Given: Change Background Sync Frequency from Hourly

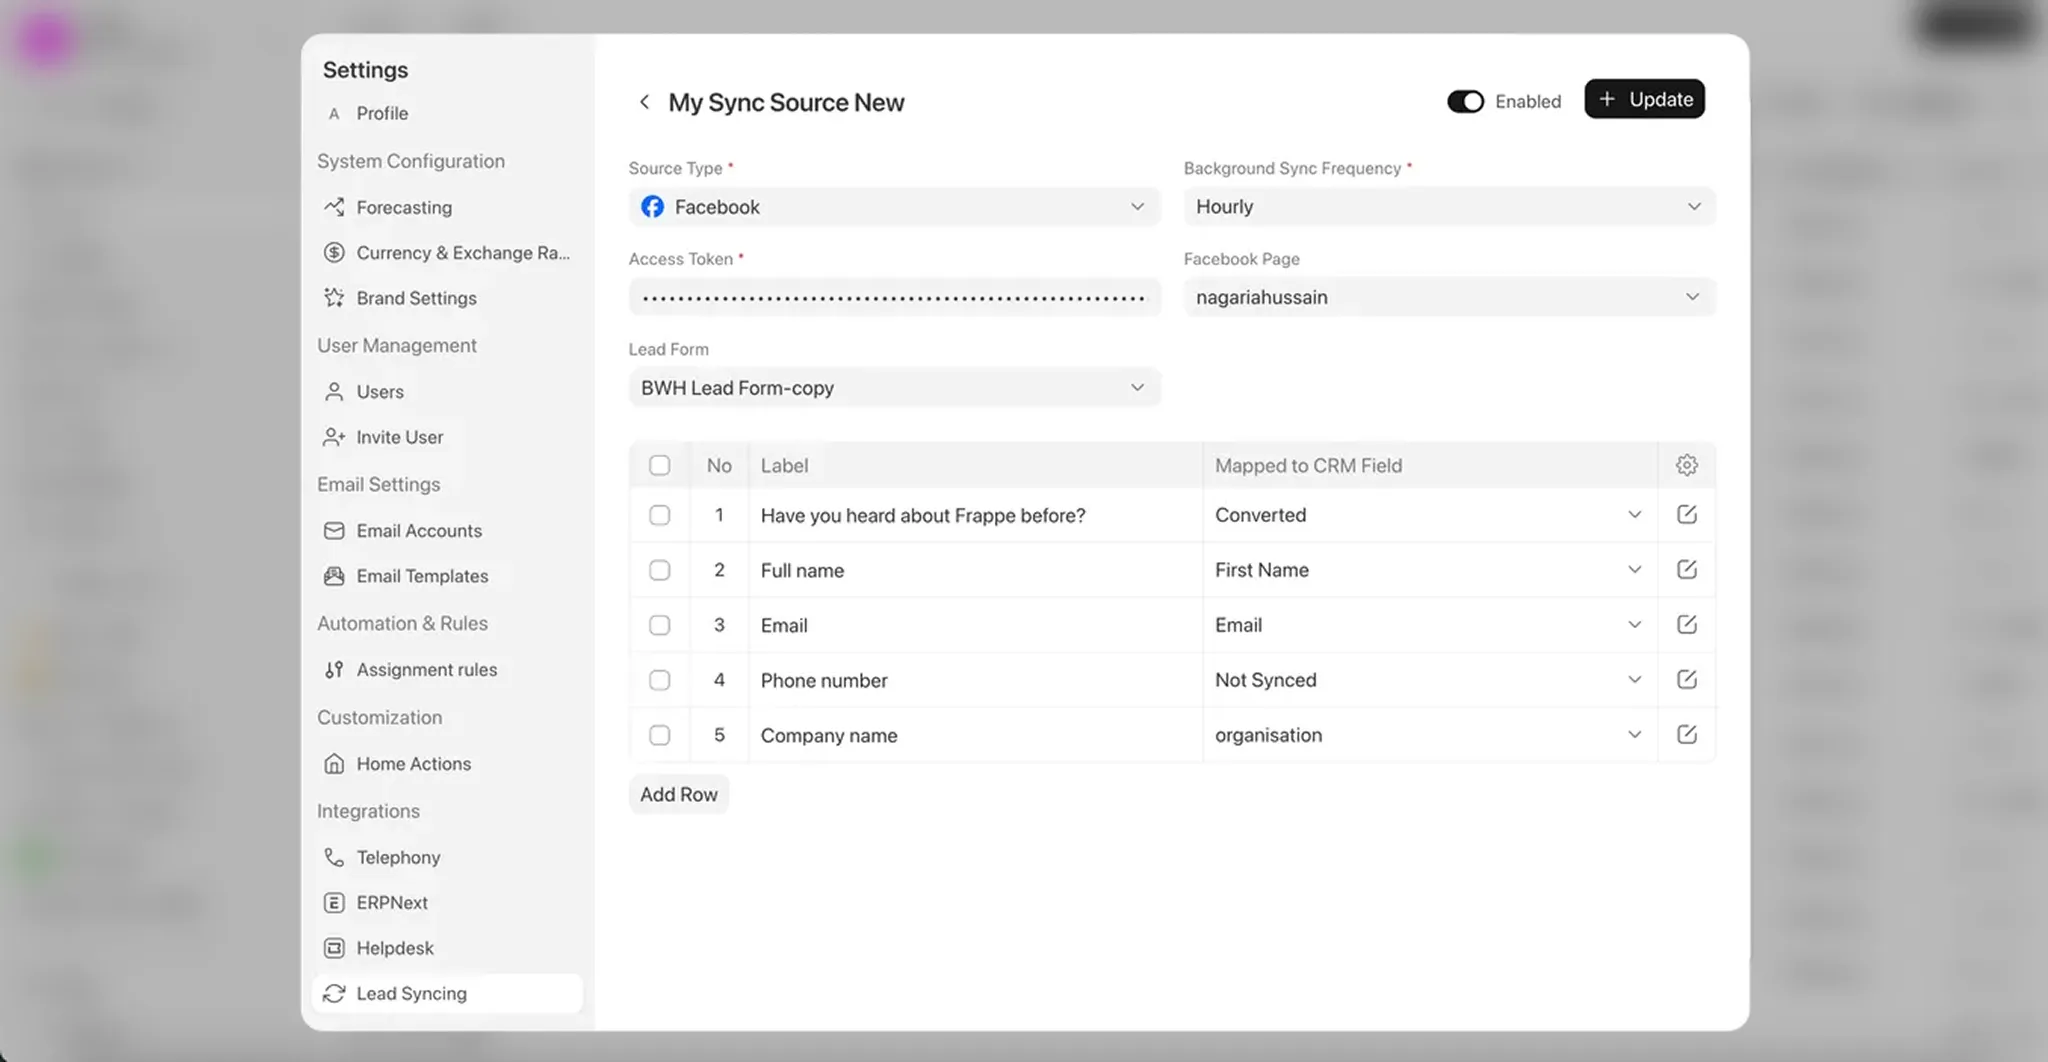Looking at the screenshot, I should (1448, 207).
